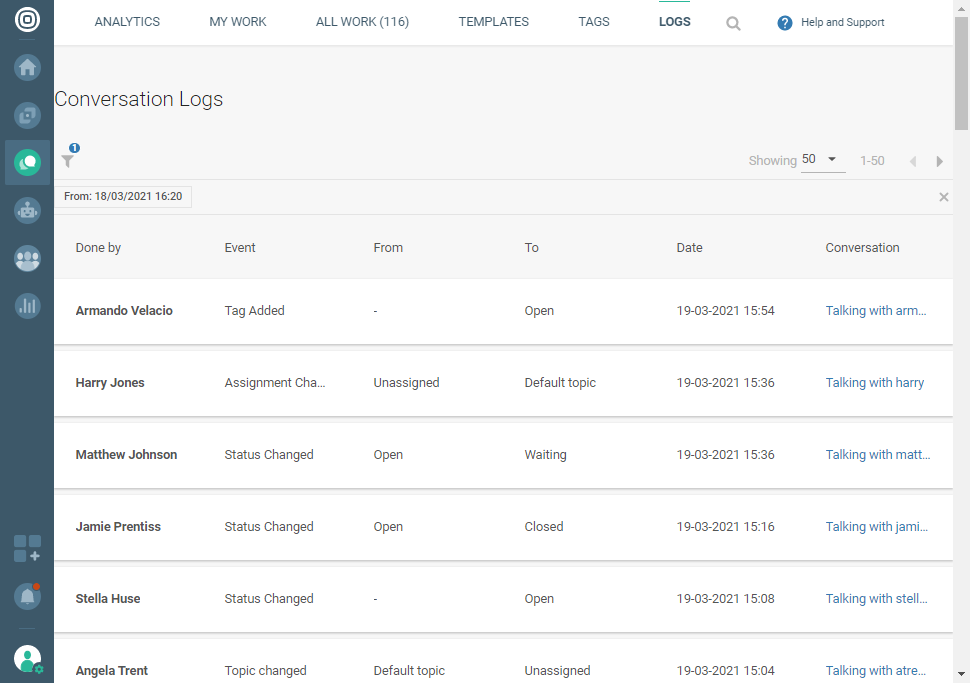Remove the From date filter

tap(943, 197)
